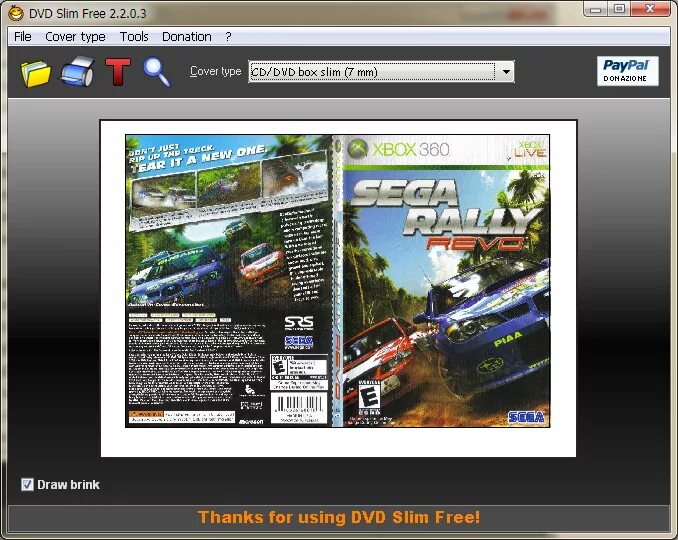Open the File menu
Viewport: 678px width, 540px height.
22,37
